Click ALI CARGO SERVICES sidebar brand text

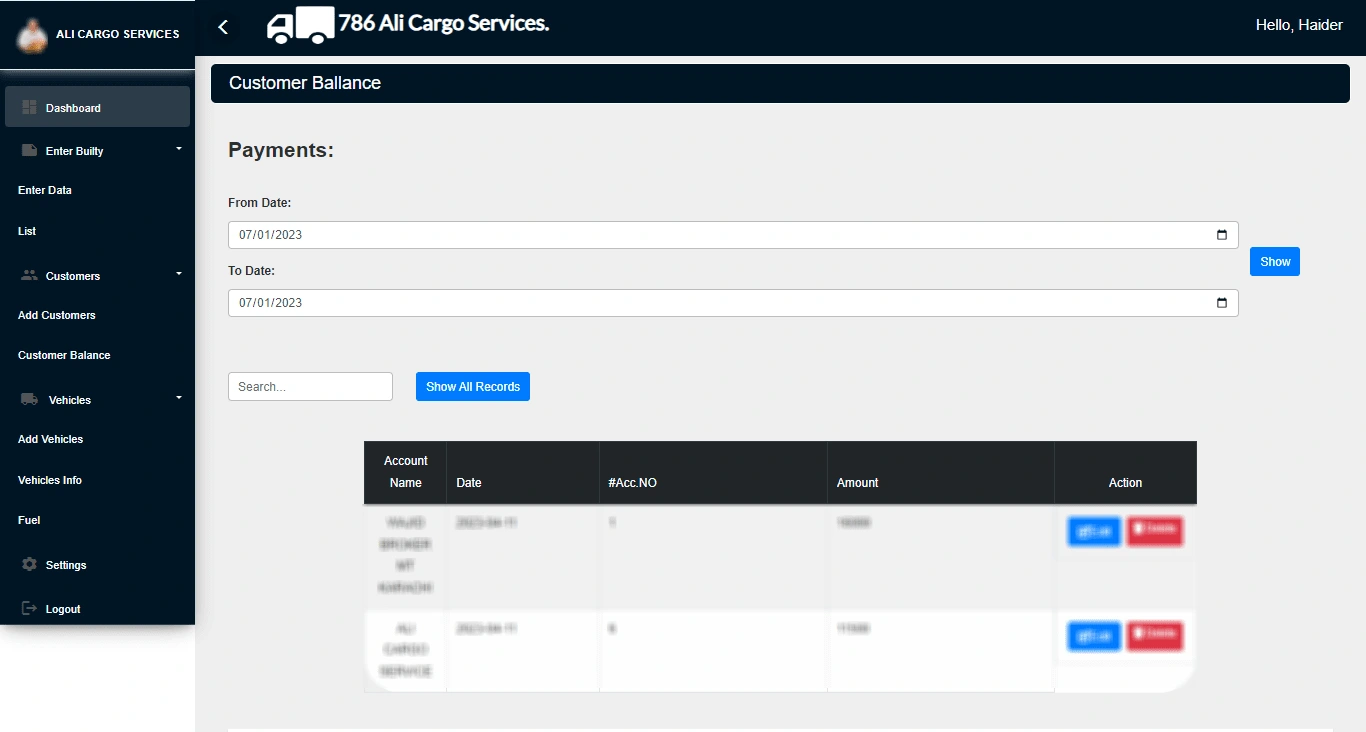tap(118, 34)
